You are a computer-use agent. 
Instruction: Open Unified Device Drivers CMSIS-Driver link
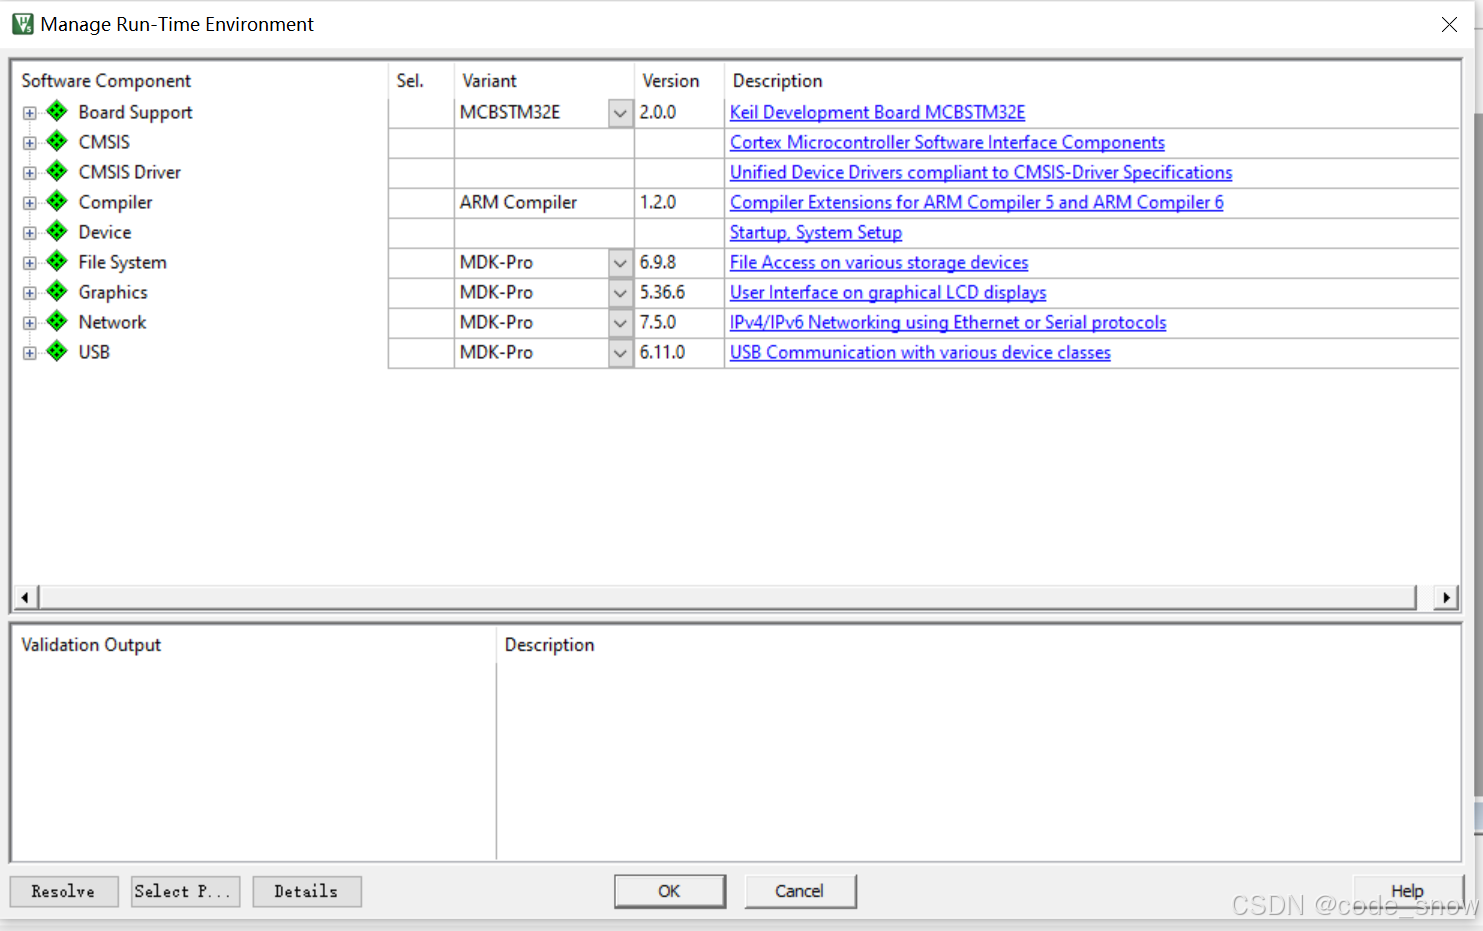pos(981,173)
